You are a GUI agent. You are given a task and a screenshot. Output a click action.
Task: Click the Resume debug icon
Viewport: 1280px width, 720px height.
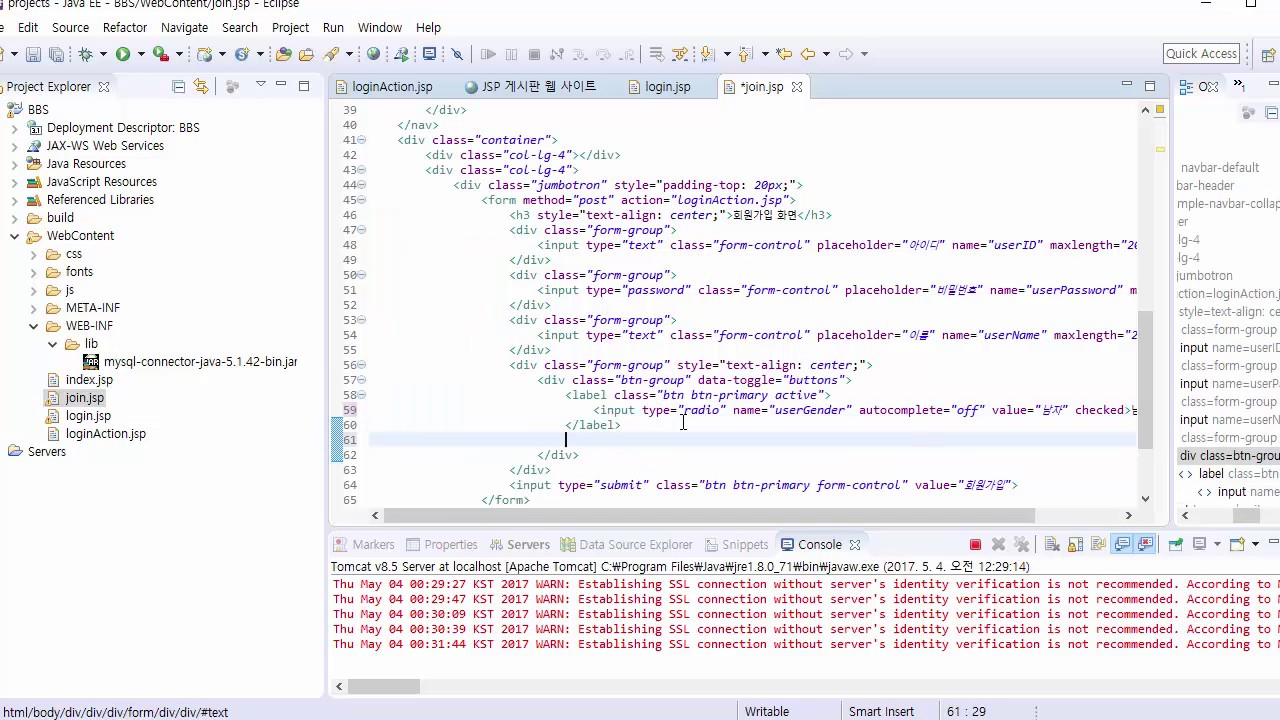[x=488, y=54]
